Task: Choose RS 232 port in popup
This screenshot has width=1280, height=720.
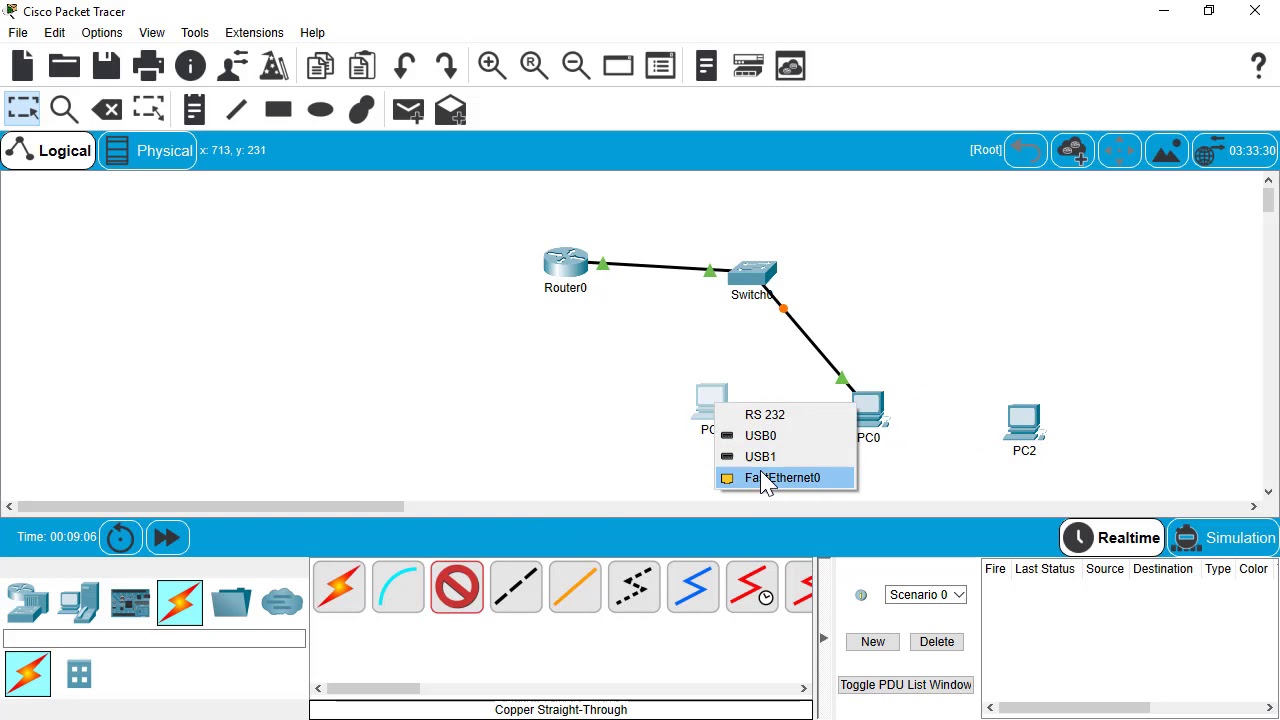Action: click(x=785, y=415)
